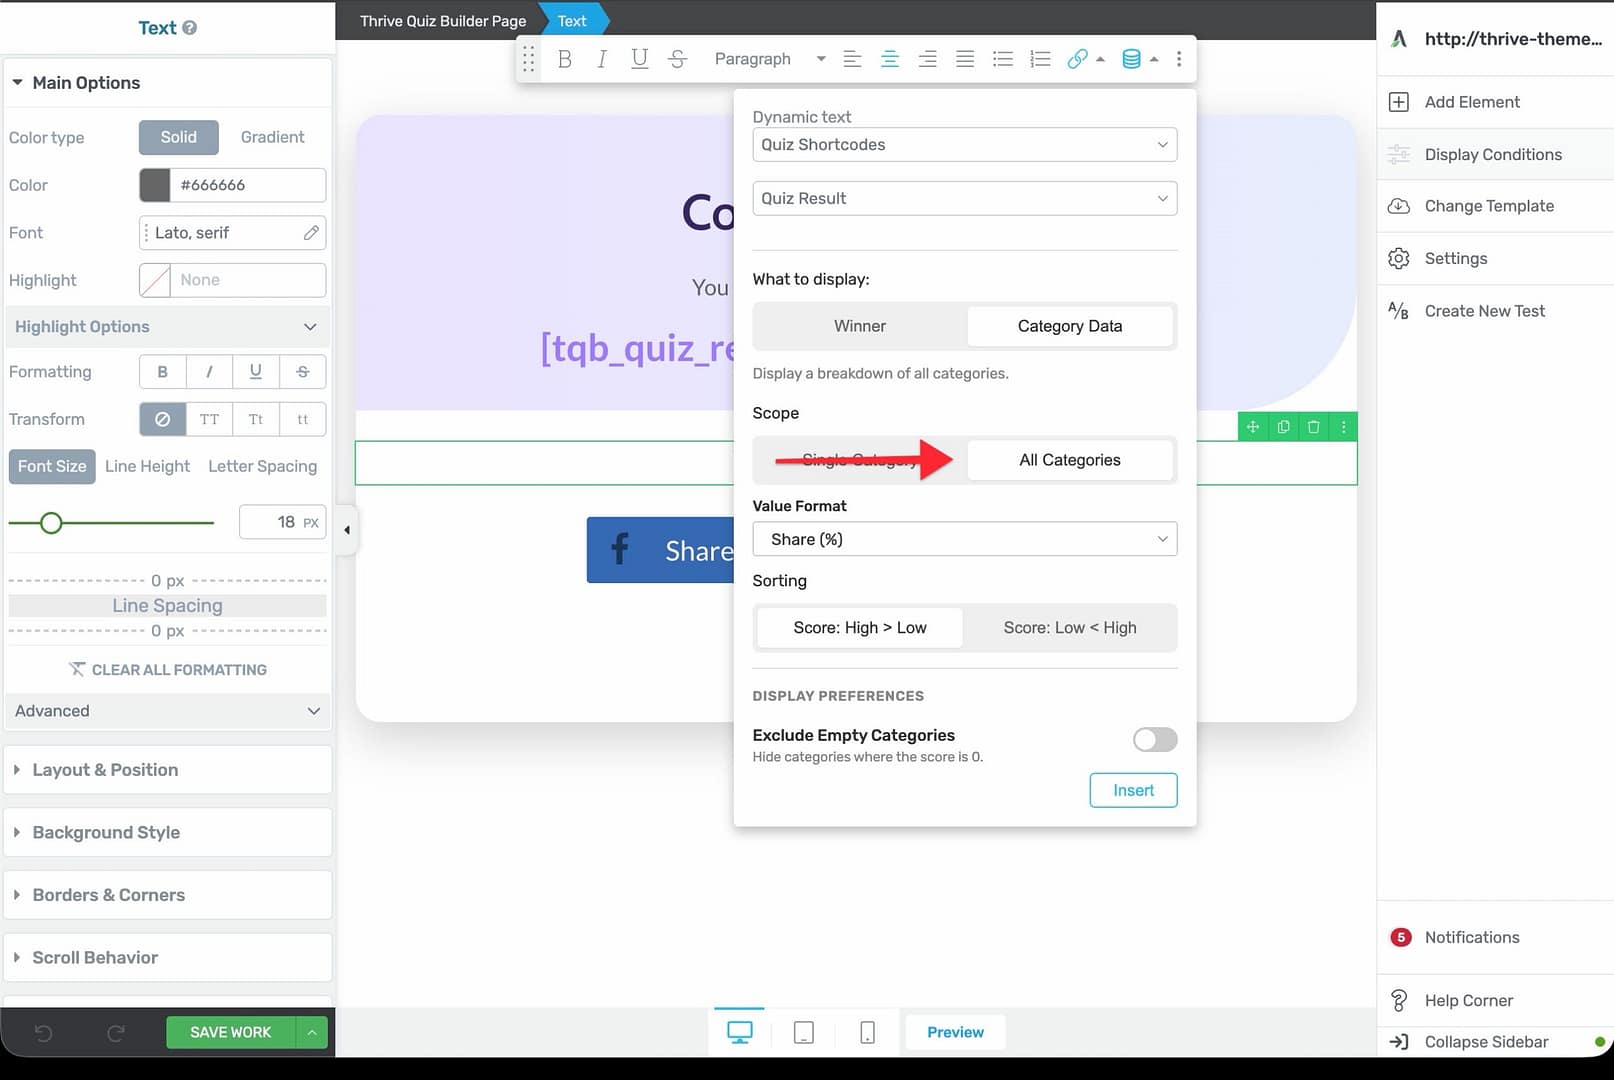Click the Insert button
Screen dimensions: 1614x1080
[1133, 790]
